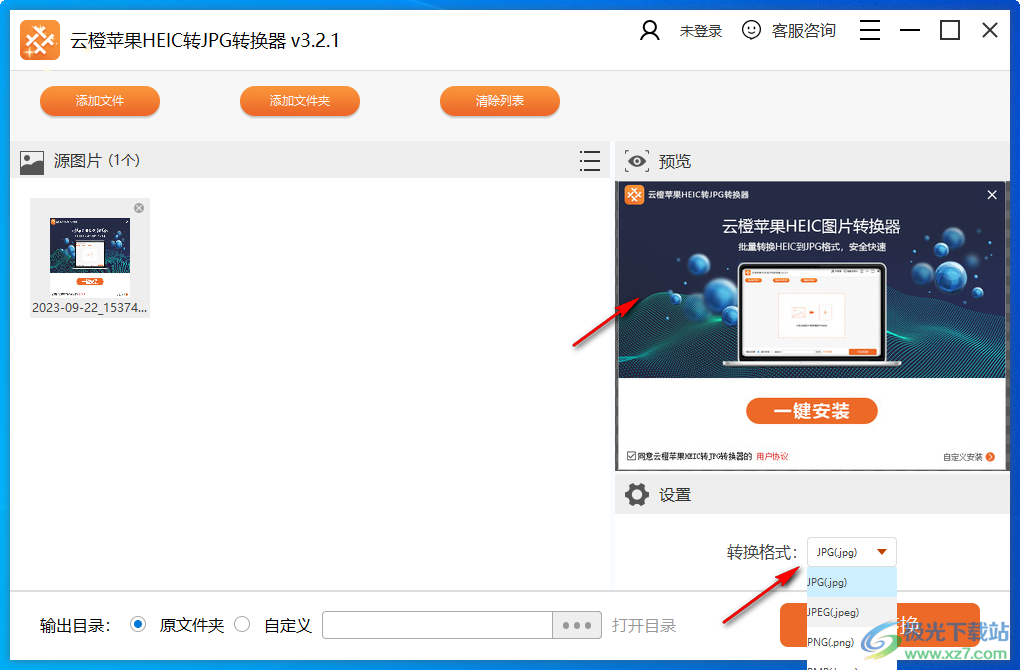Click the 源图片 (1个) heading

tap(96, 161)
